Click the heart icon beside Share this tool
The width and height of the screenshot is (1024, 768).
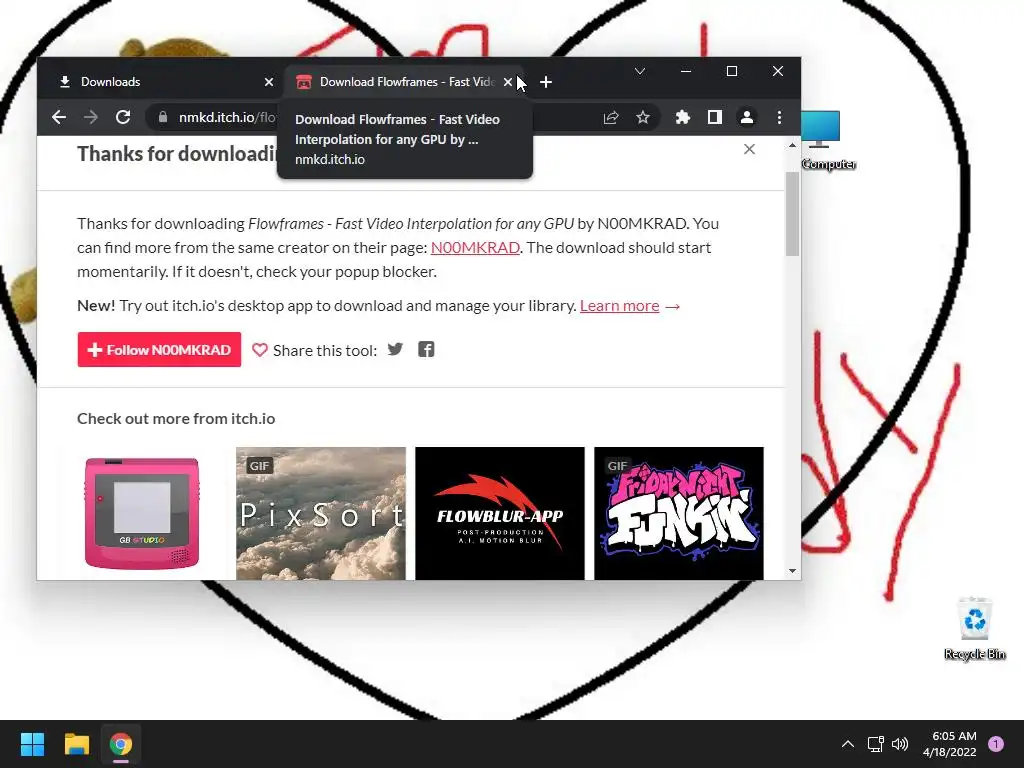(259, 350)
